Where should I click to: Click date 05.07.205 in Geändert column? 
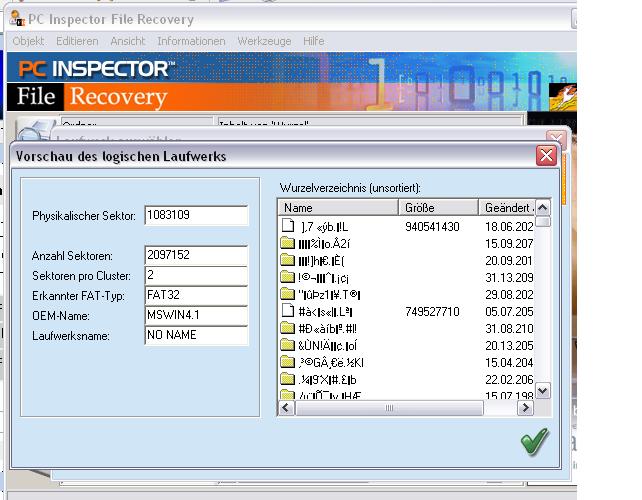pos(509,312)
